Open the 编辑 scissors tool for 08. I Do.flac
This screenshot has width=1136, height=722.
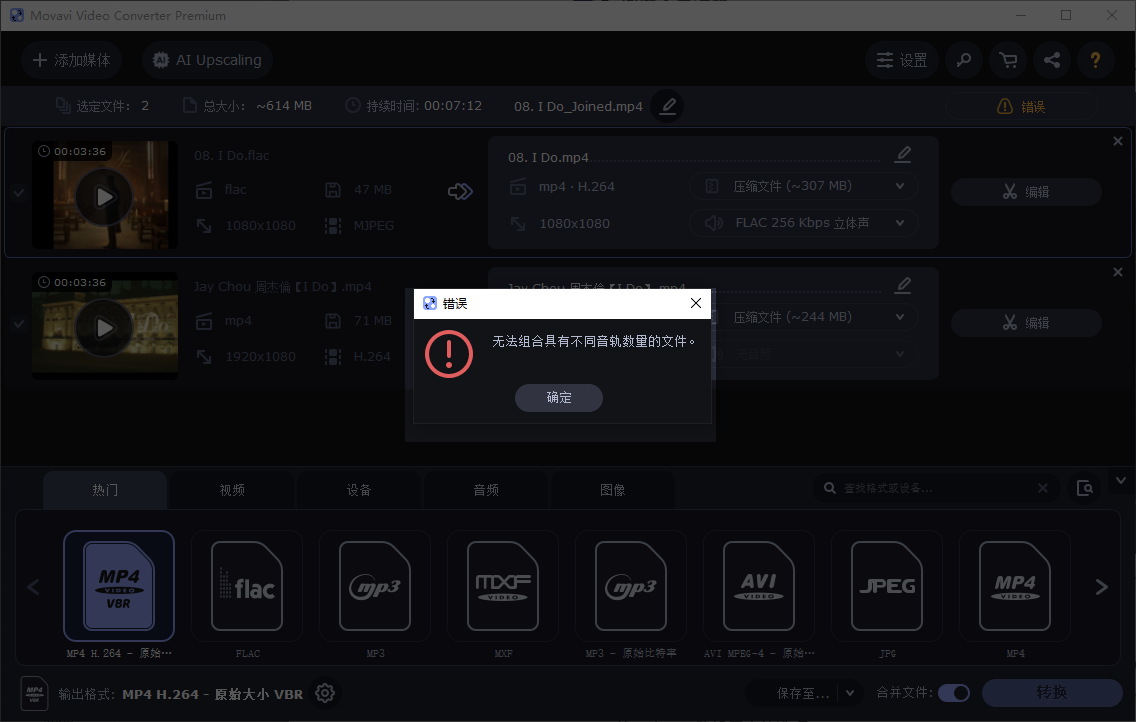pyautogui.click(x=1026, y=191)
